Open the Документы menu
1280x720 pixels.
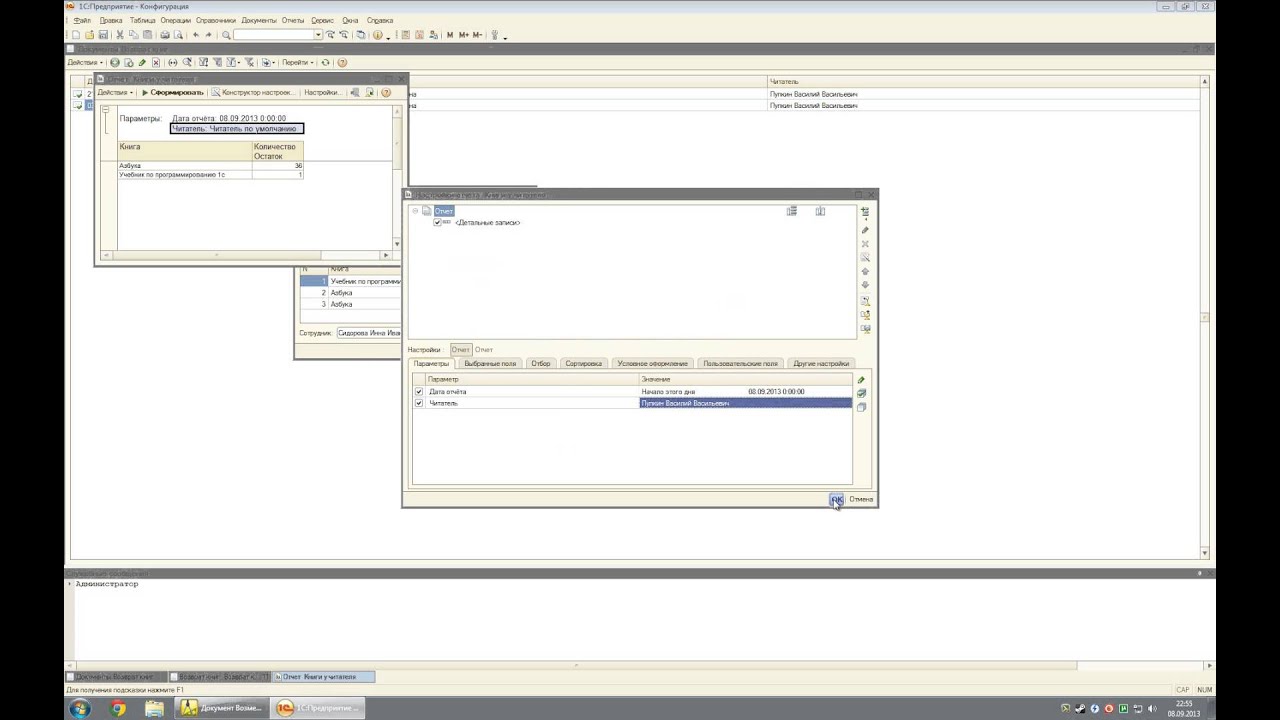(259, 20)
